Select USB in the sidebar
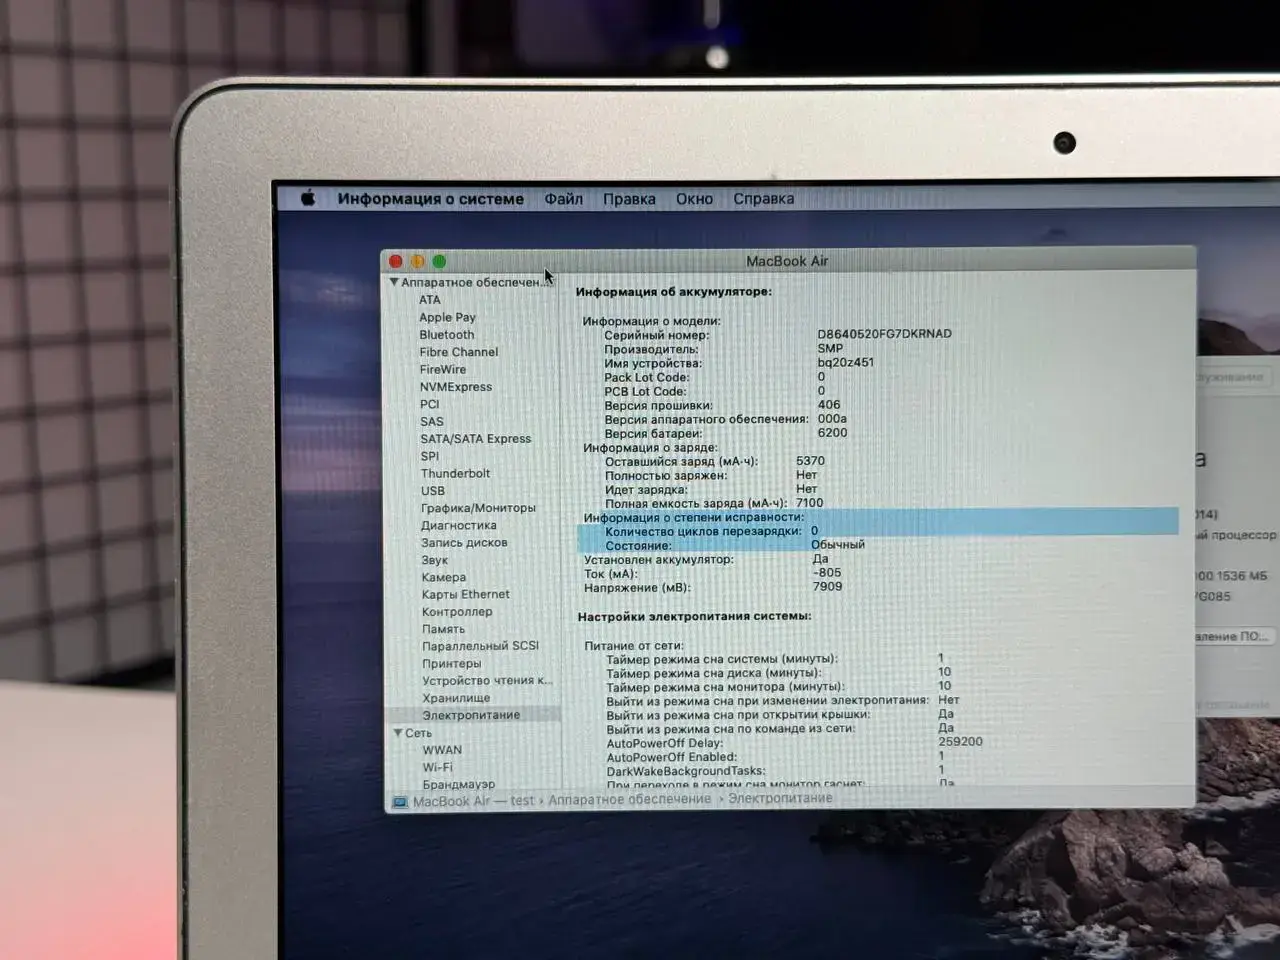This screenshot has height=960, width=1280. coord(433,491)
